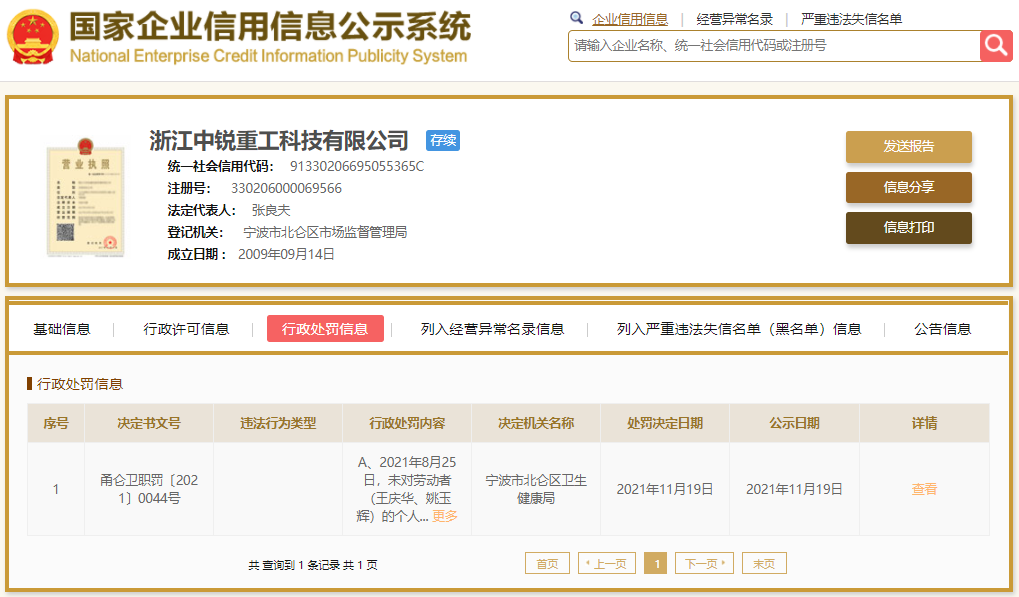Select the 严重违法失信名单 search category

(x=851, y=19)
